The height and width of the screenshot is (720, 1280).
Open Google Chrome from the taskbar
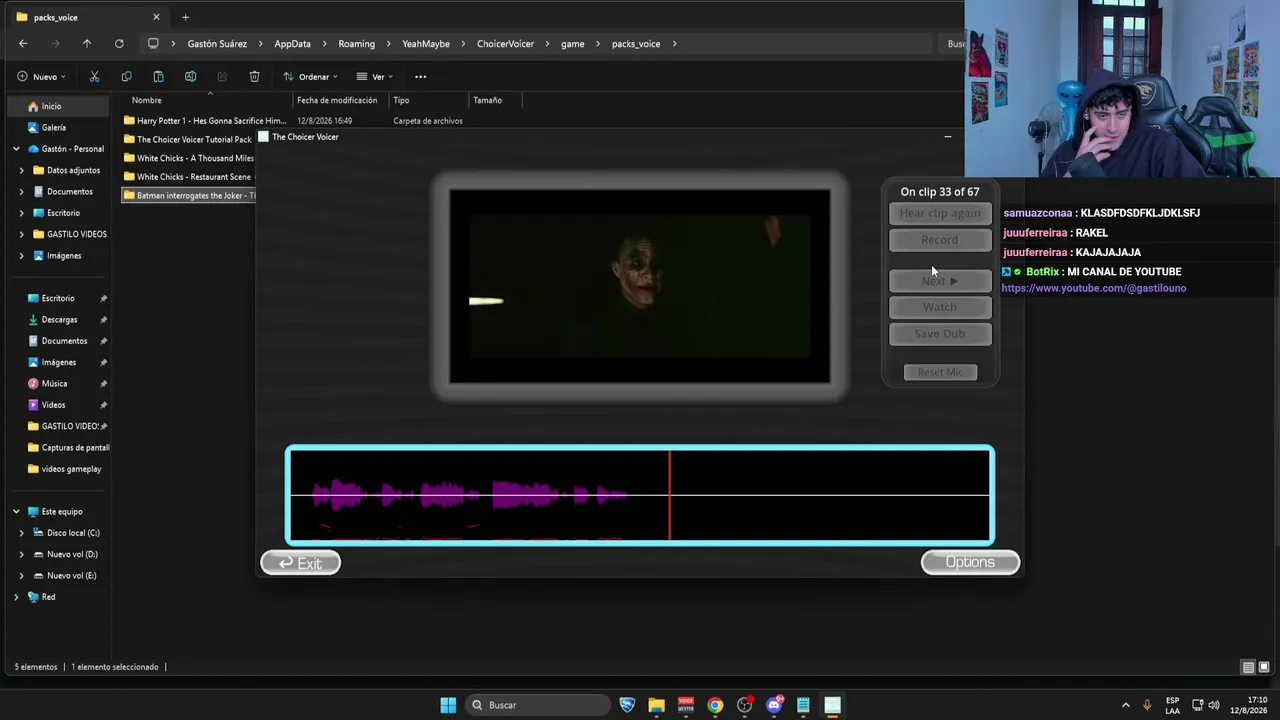point(715,705)
